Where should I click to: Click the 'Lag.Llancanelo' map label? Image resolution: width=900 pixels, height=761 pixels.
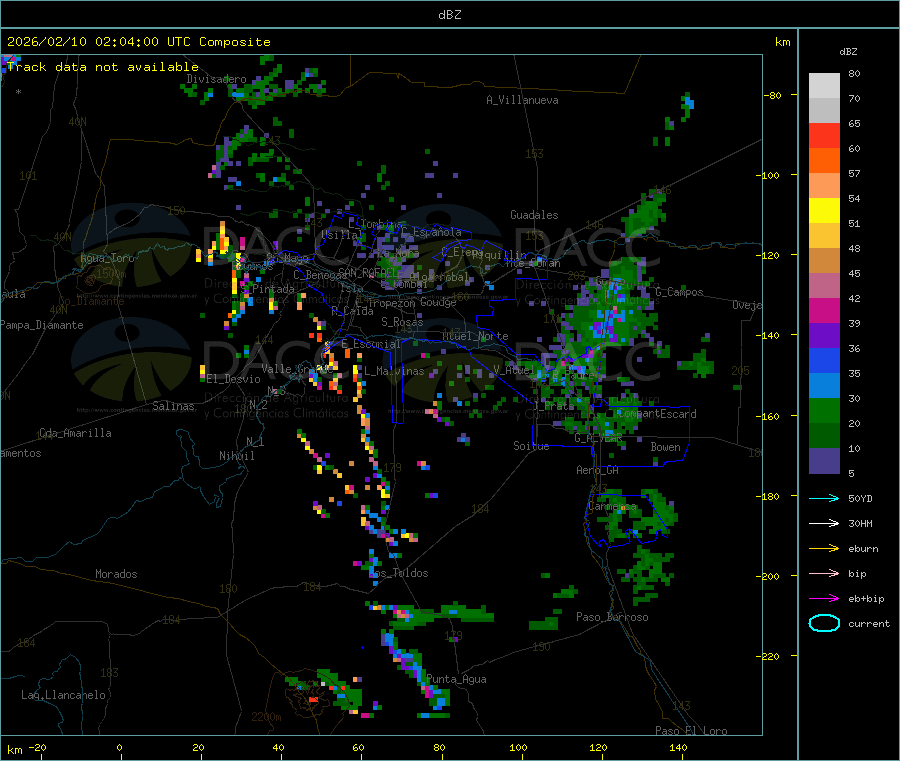tap(64, 695)
